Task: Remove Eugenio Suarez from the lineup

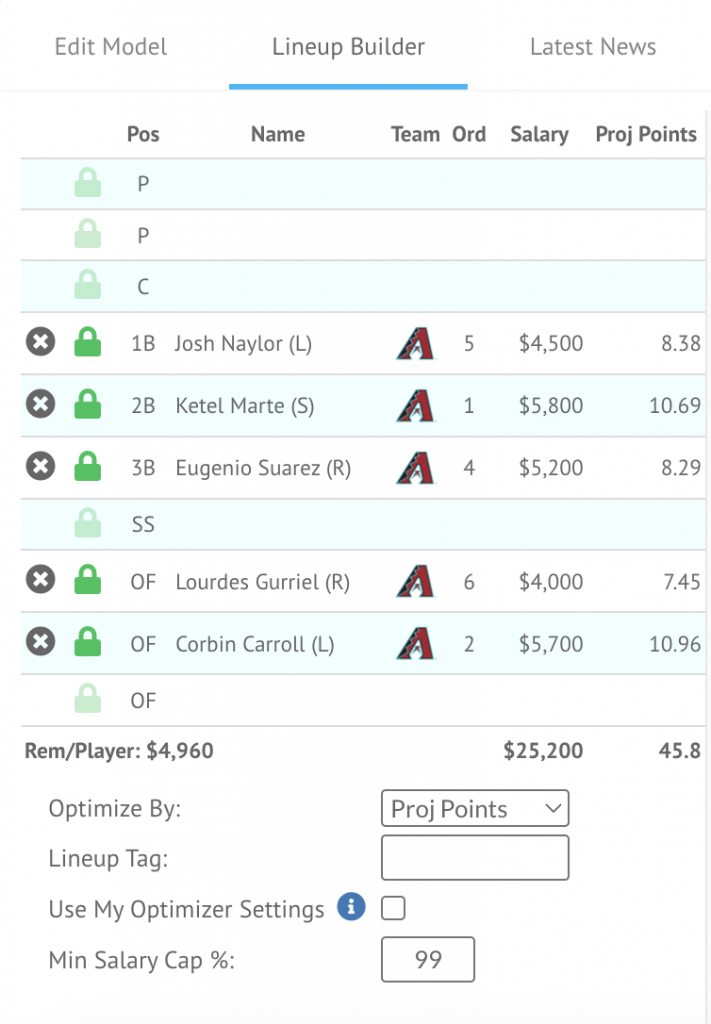Action: [40, 466]
